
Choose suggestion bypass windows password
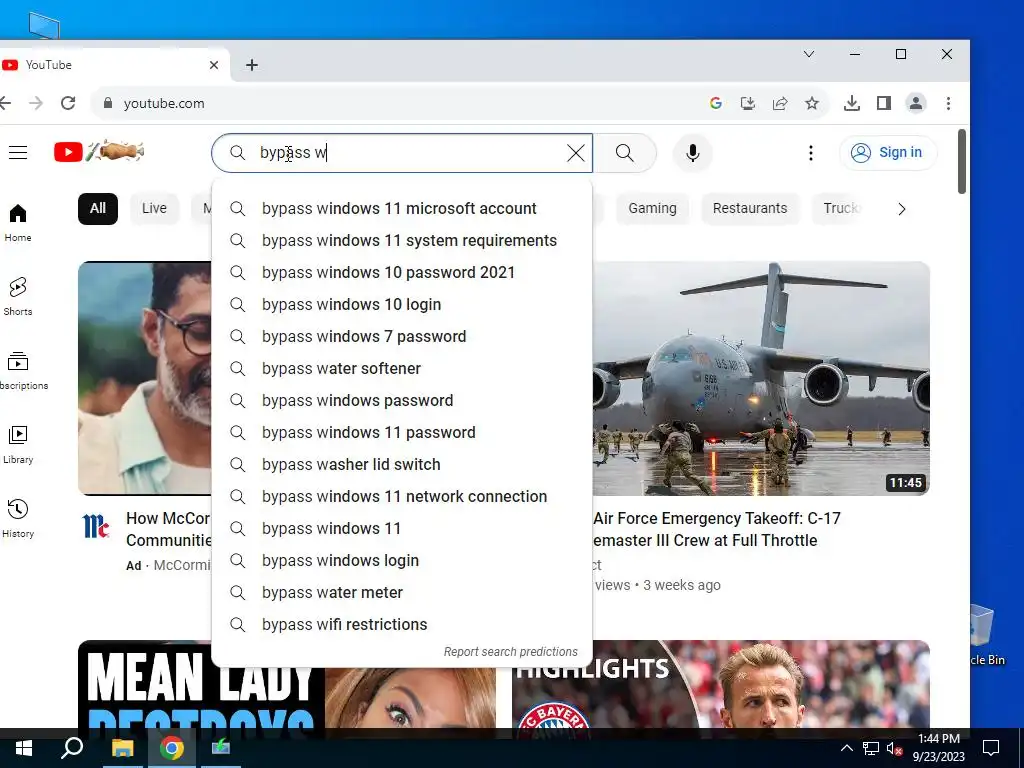402,400
